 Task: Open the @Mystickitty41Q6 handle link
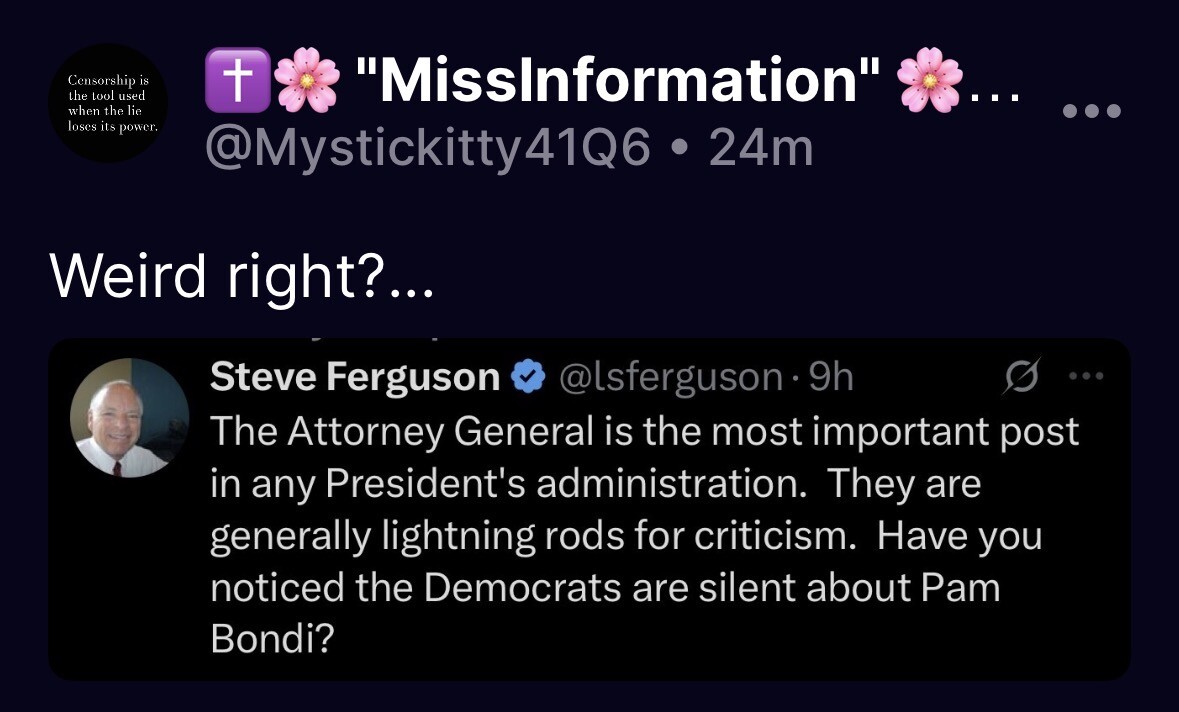(x=428, y=147)
